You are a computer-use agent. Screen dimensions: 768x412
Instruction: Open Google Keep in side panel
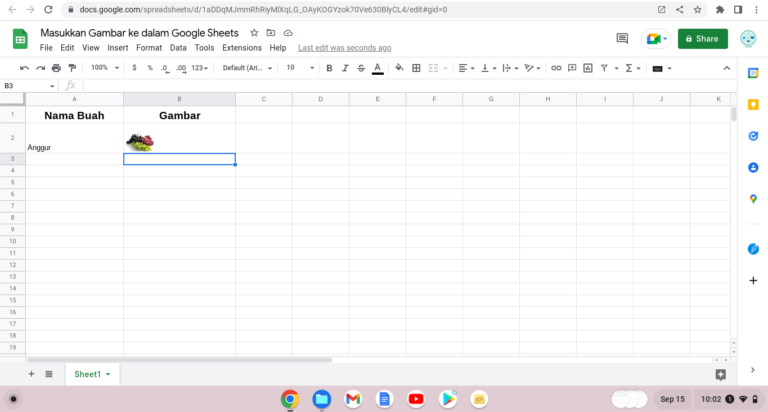[x=753, y=104]
